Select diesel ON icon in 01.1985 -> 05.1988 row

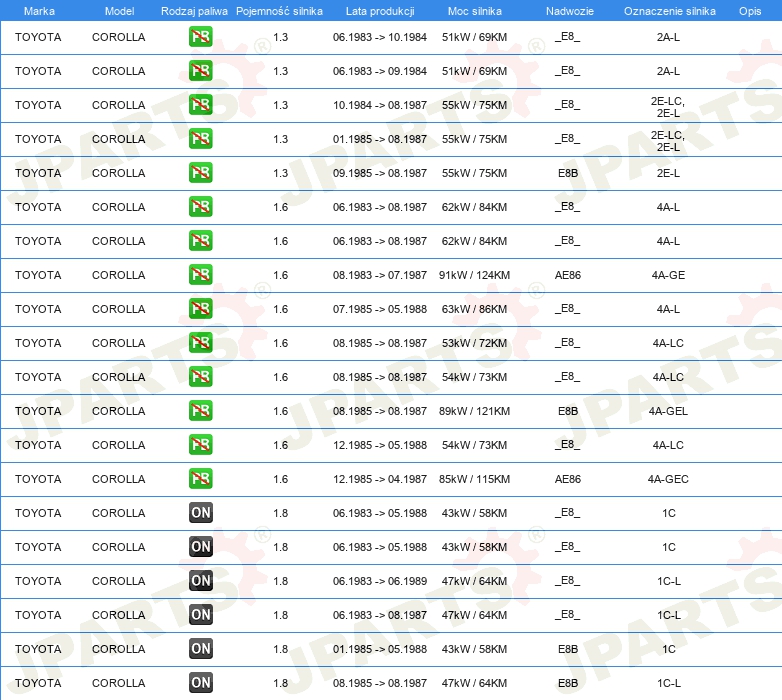coord(200,649)
